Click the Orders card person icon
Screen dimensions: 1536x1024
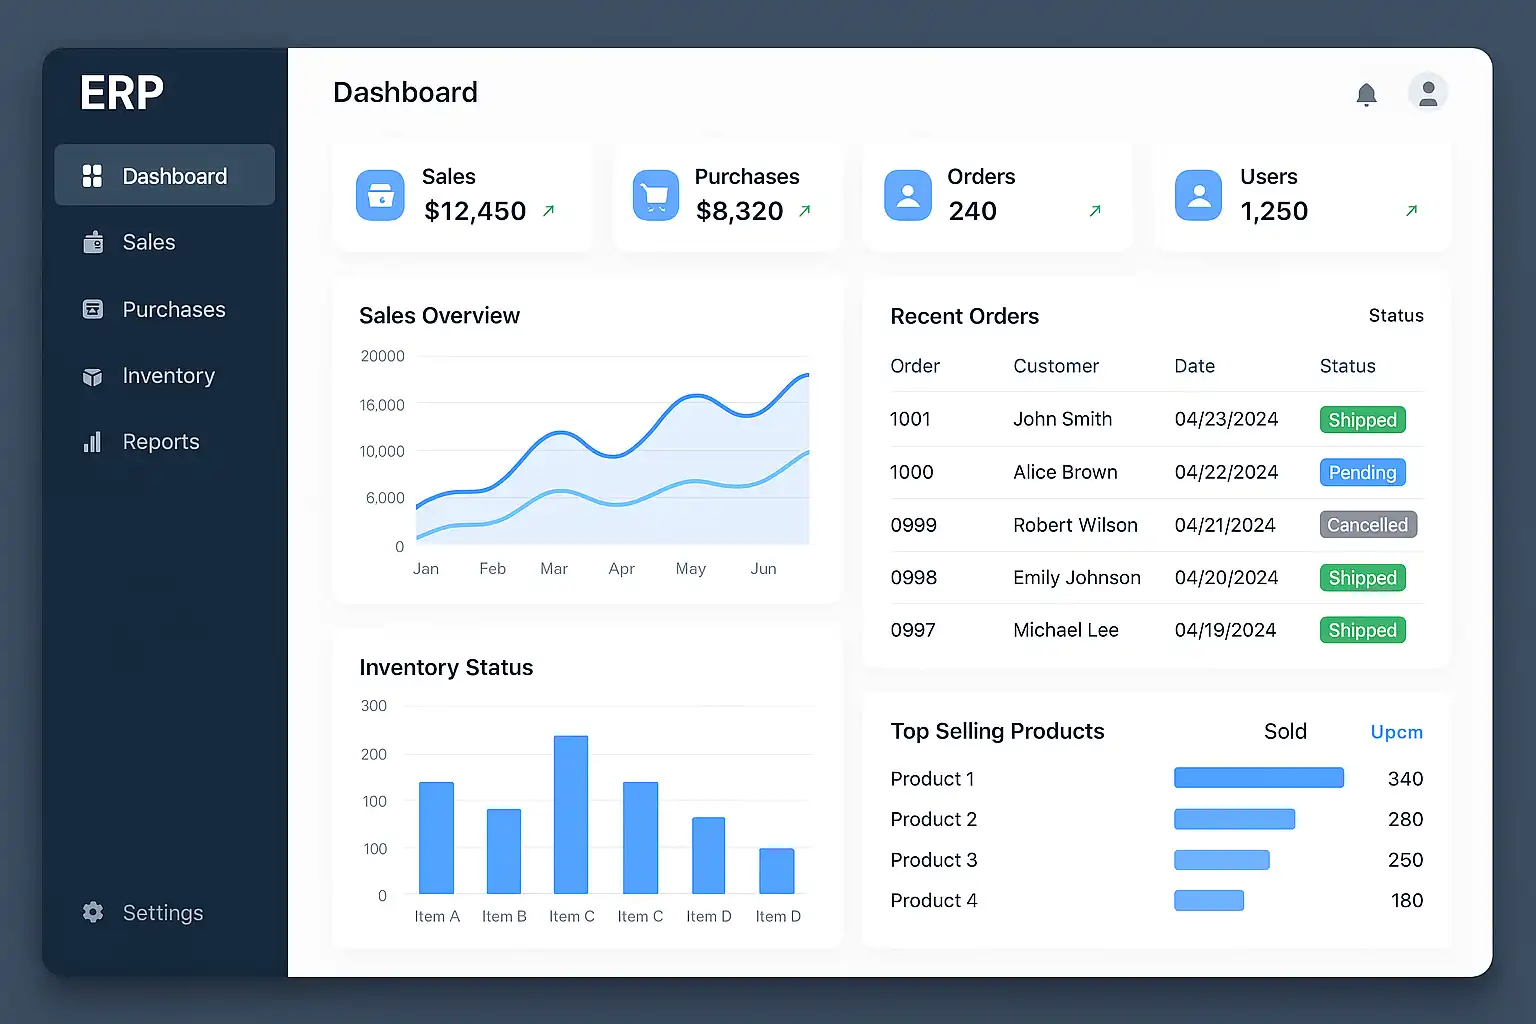908,195
